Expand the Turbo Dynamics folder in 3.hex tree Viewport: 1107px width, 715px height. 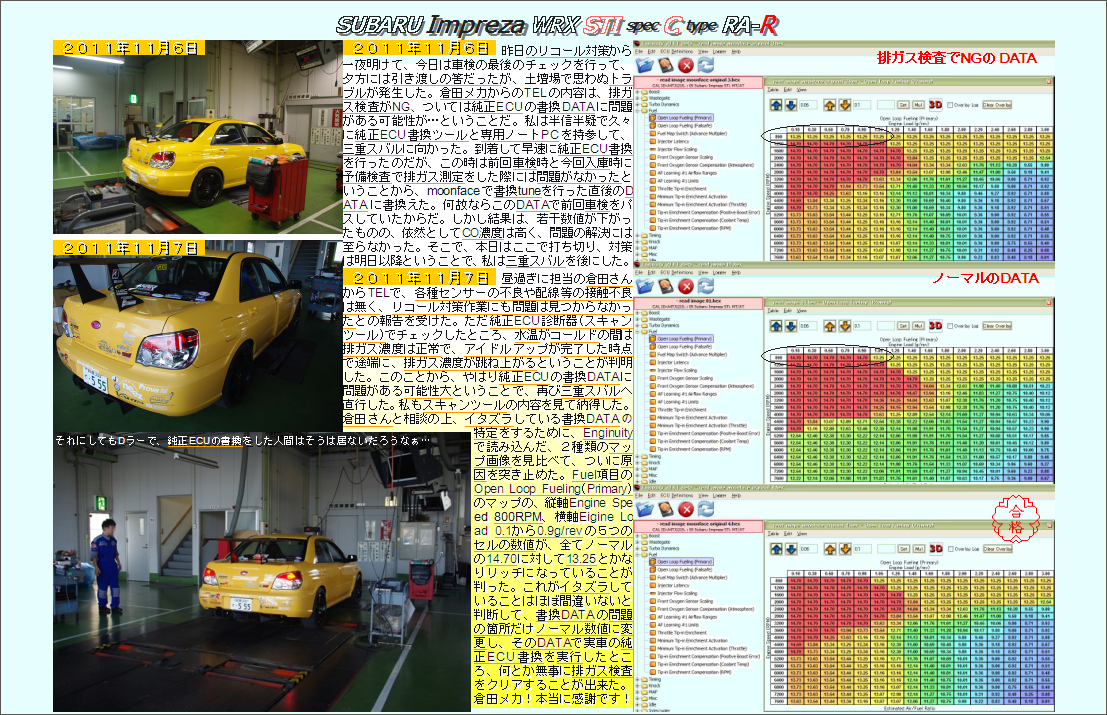pos(638,104)
